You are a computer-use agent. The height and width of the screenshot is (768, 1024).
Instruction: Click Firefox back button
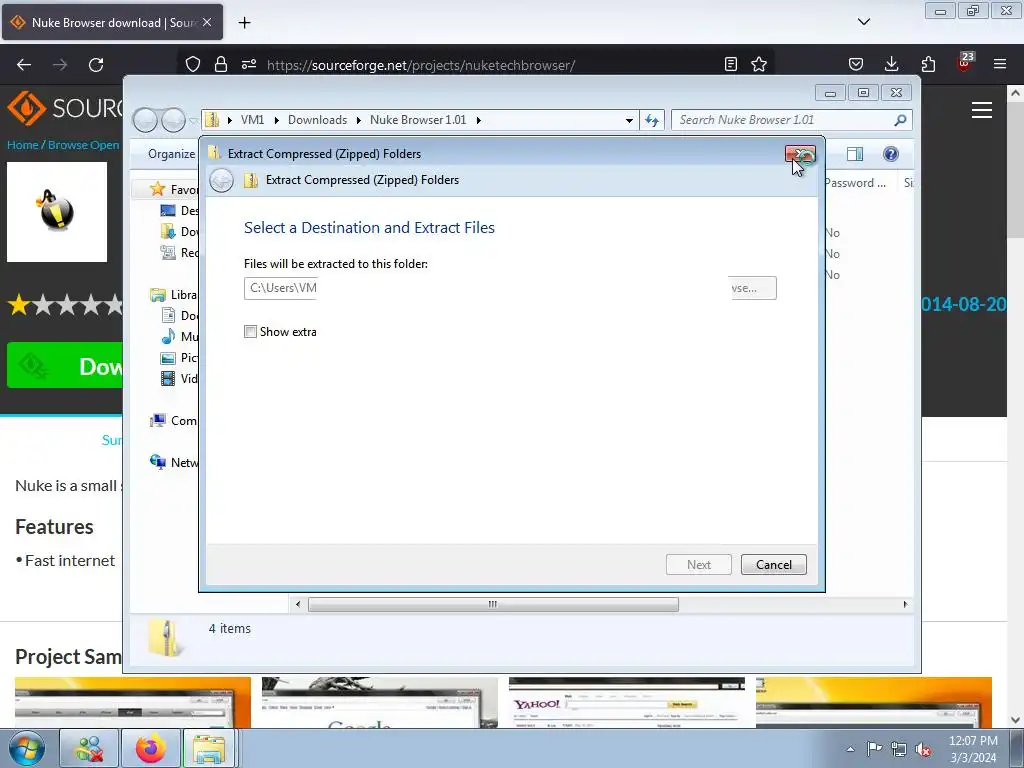click(x=24, y=65)
